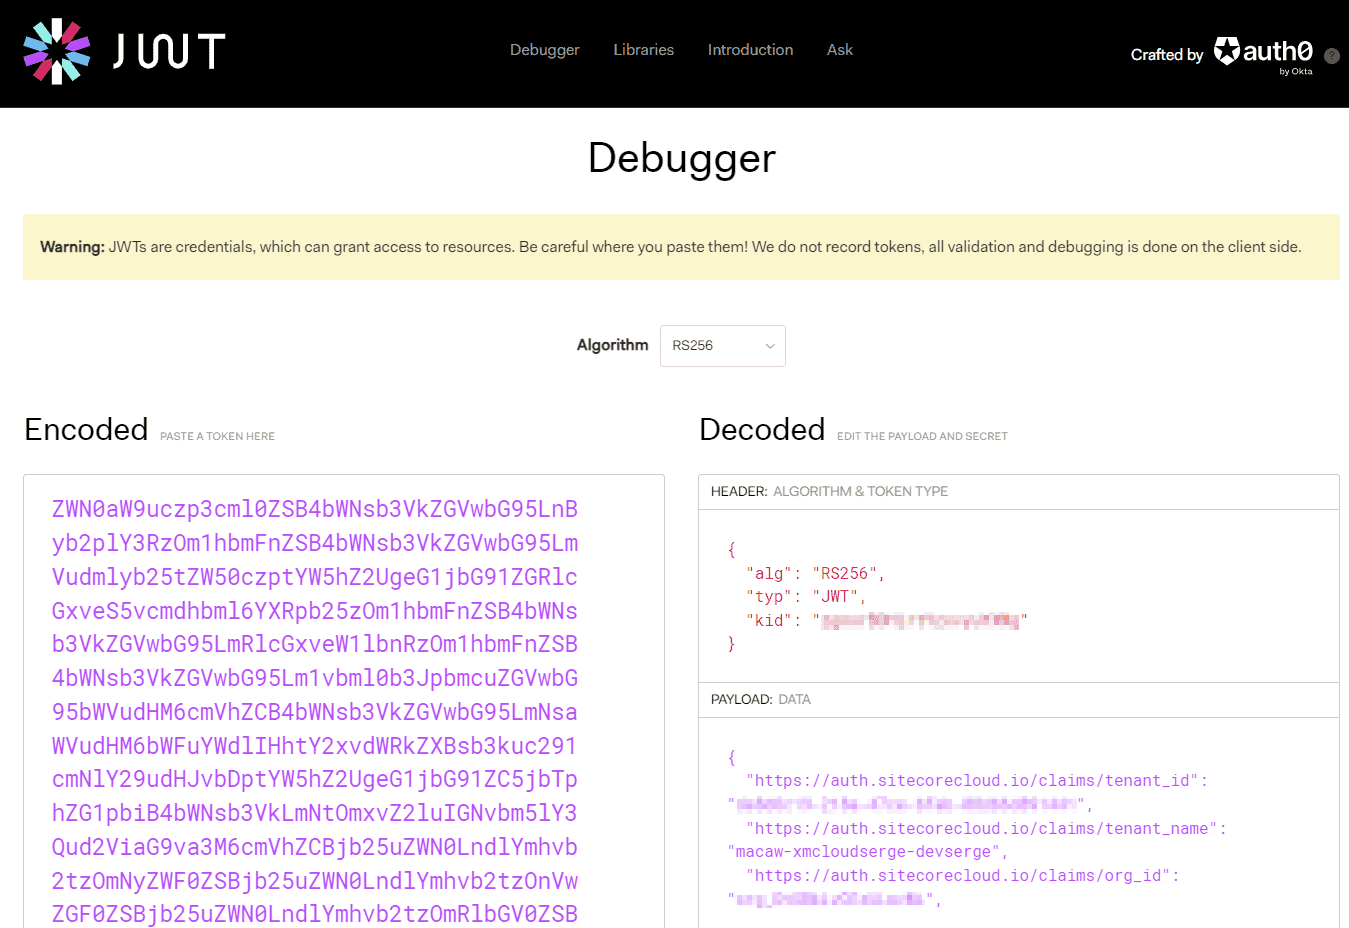Click the macaw-xmcloudserge-devserge tenant name value
This screenshot has height=928, width=1349.
click(864, 852)
